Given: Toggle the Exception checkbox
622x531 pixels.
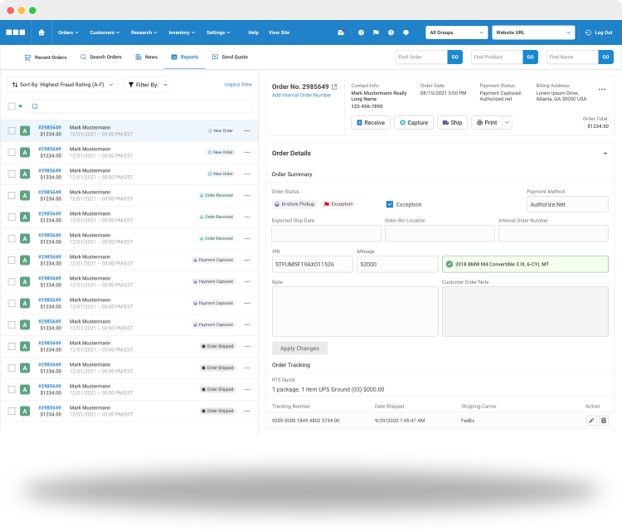Looking at the screenshot, I should (x=390, y=204).
